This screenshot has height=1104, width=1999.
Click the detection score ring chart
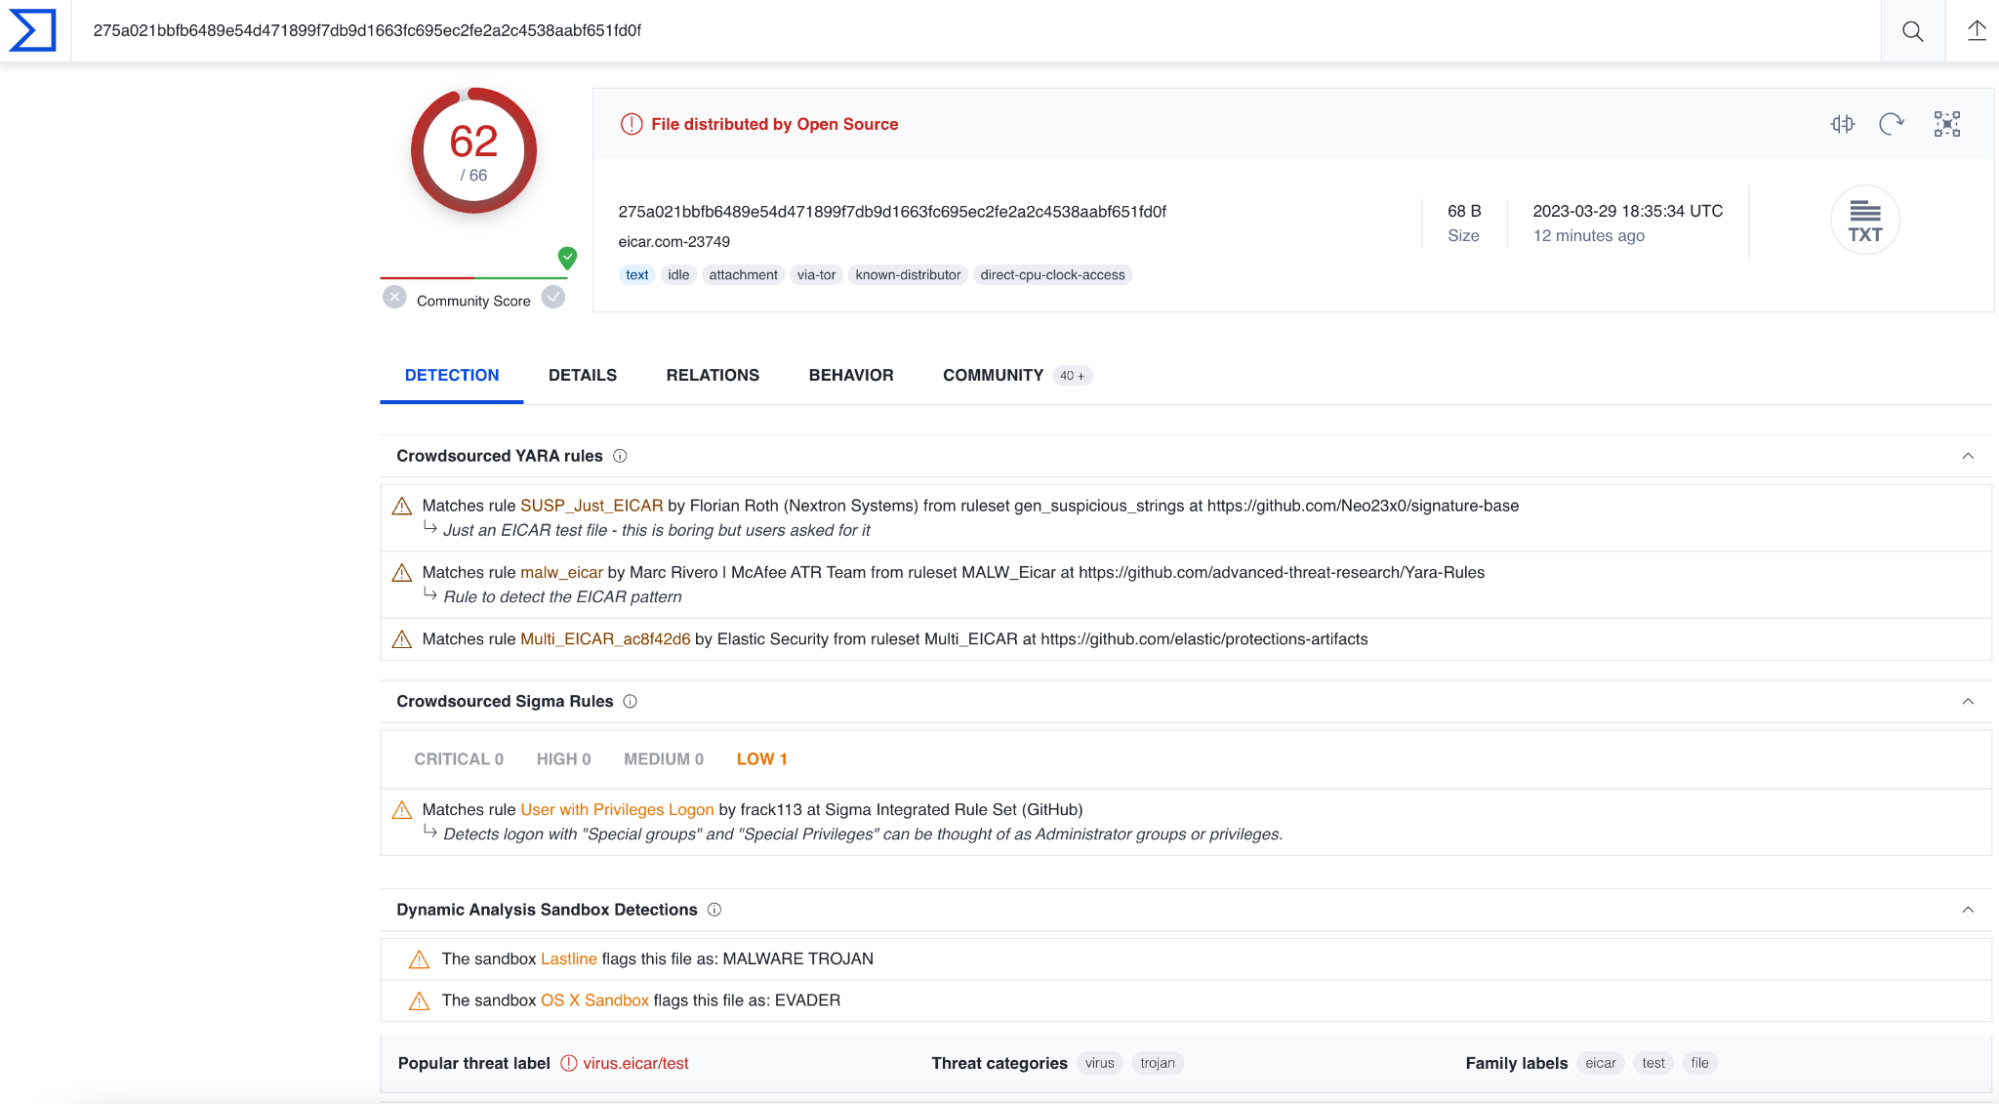tap(474, 150)
